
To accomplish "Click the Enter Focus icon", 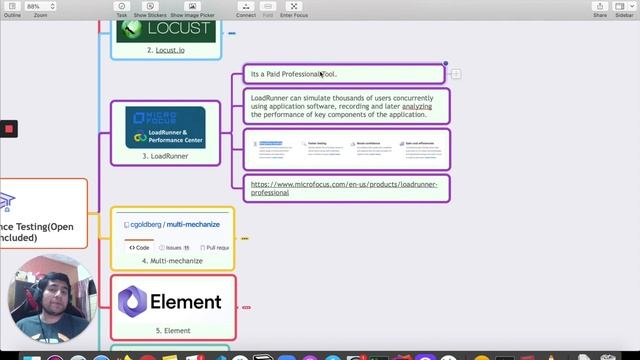I will [294, 6].
